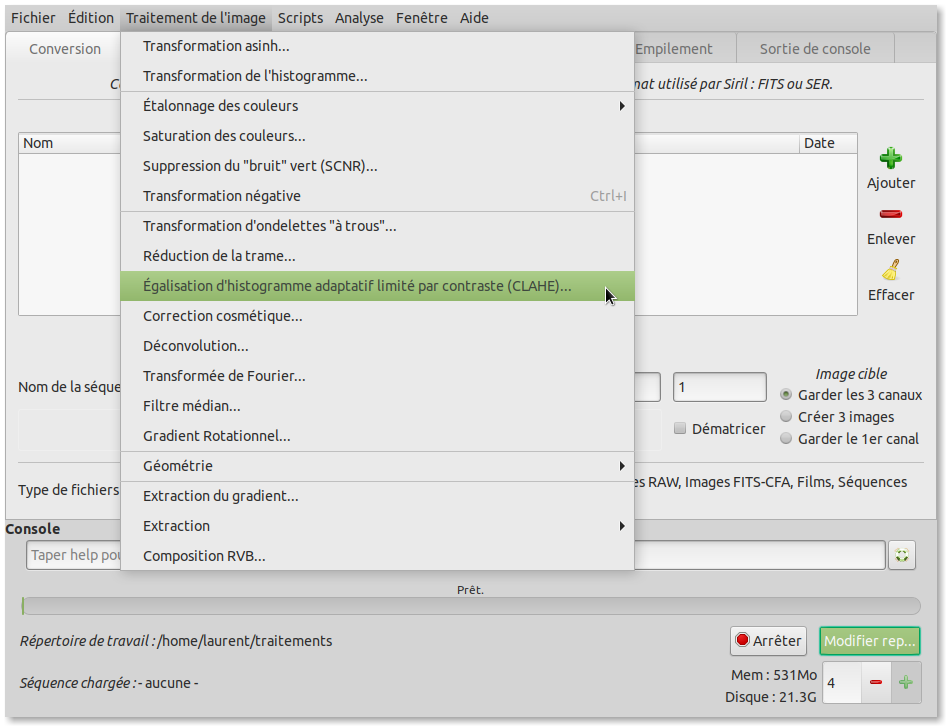Expand the Étalonnage des couleurs submenu
This screenshot has width=946, height=726.
pos(377,106)
